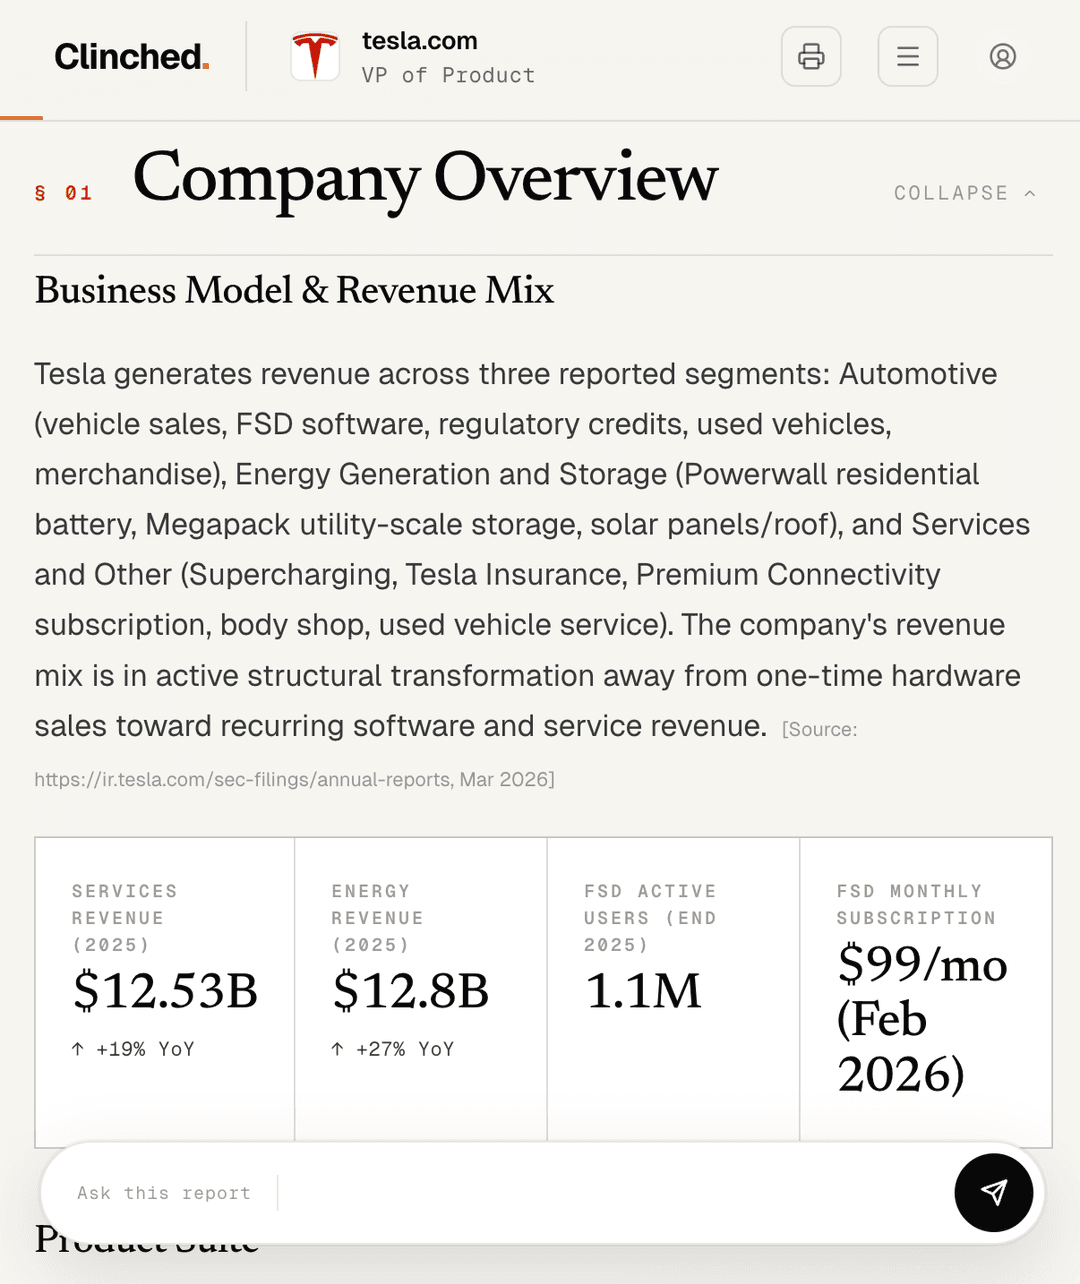Open the hamburger menu
This screenshot has width=1080, height=1284.
(x=908, y=56)
